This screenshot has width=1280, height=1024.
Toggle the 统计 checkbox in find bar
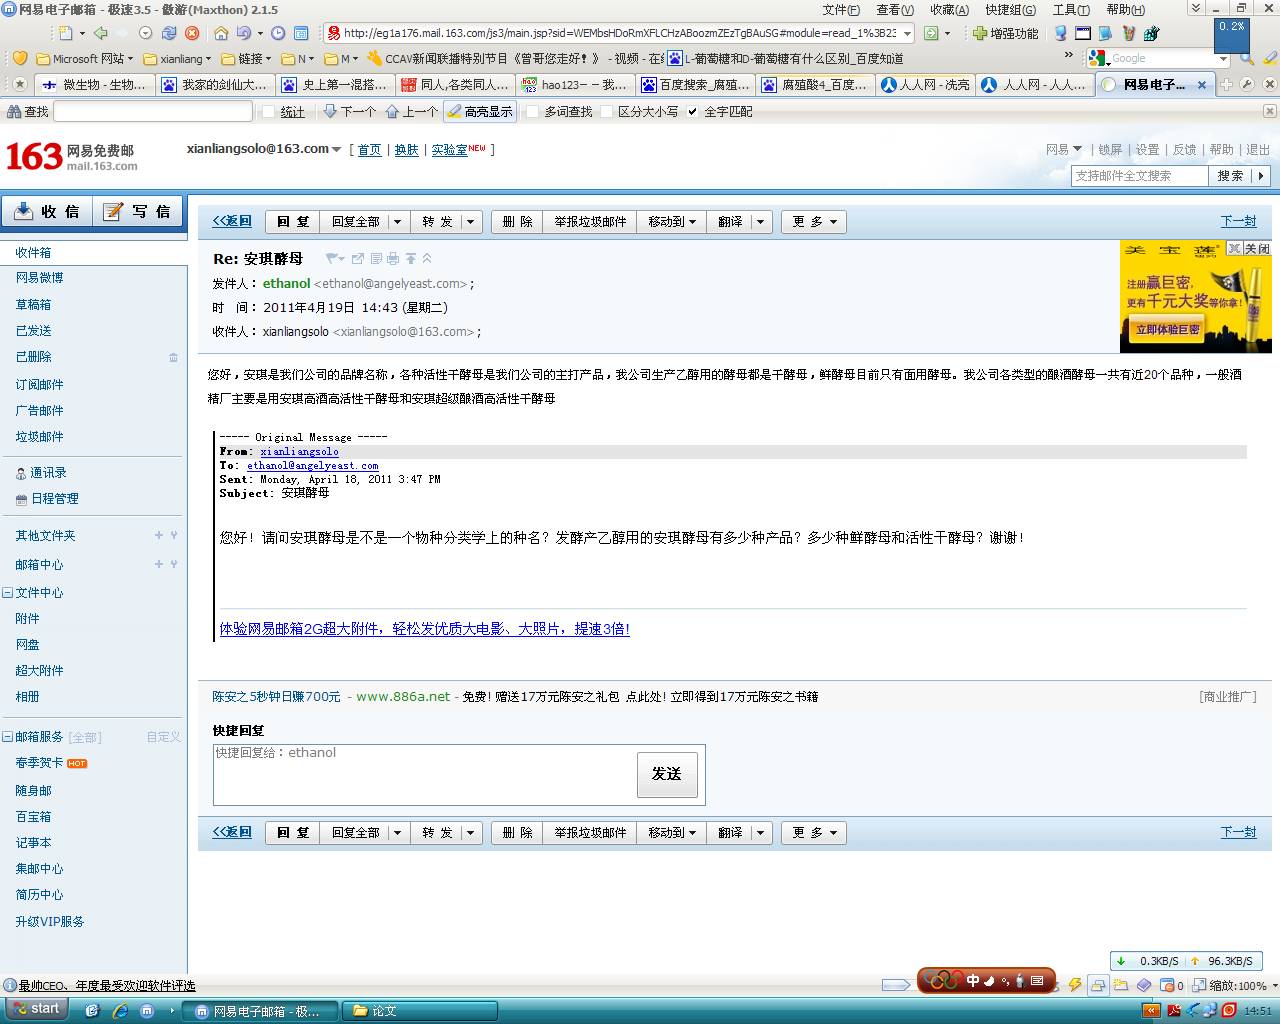268,112
